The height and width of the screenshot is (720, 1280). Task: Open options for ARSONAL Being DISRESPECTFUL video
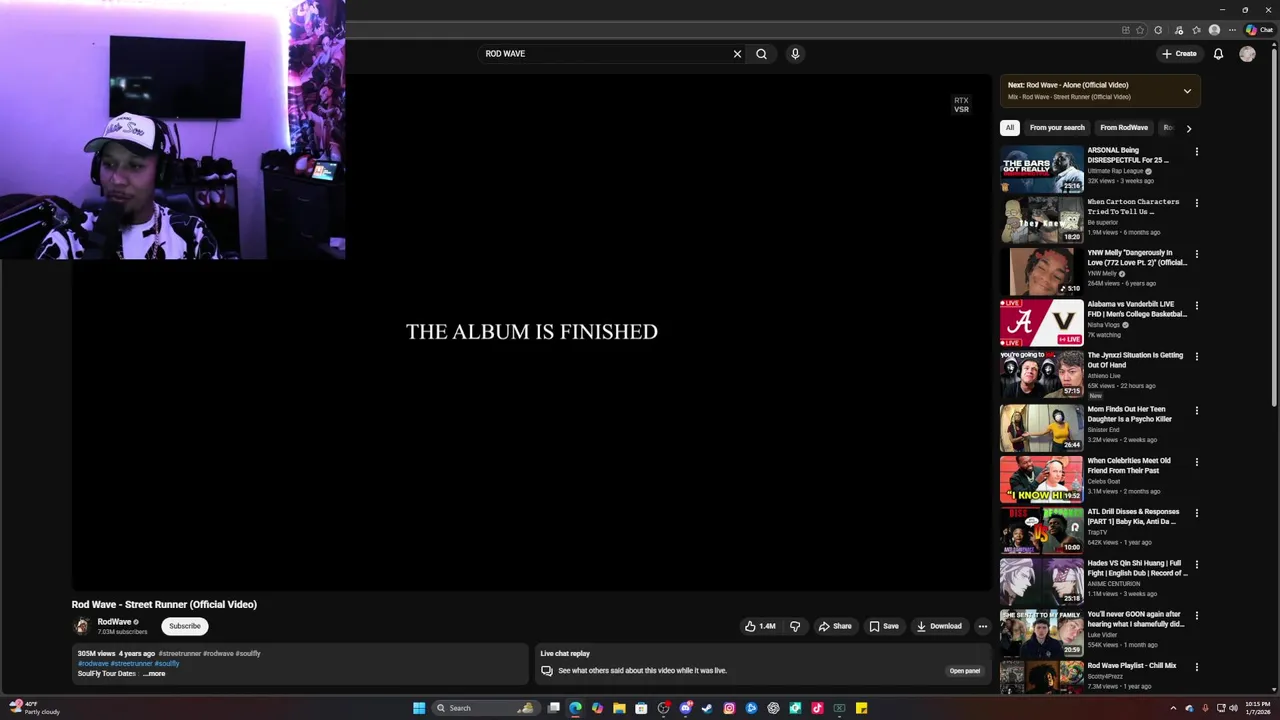1196,152
